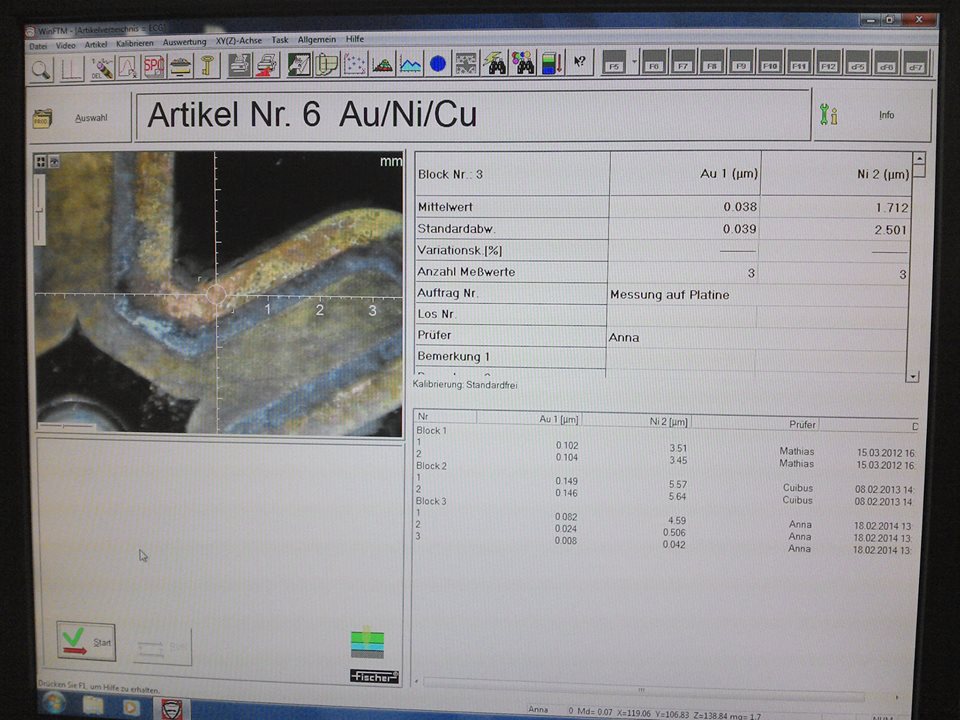Viewport: 960px width, 720px height.
Task: Open the media player taskbar icon
Action: point(130,707)
